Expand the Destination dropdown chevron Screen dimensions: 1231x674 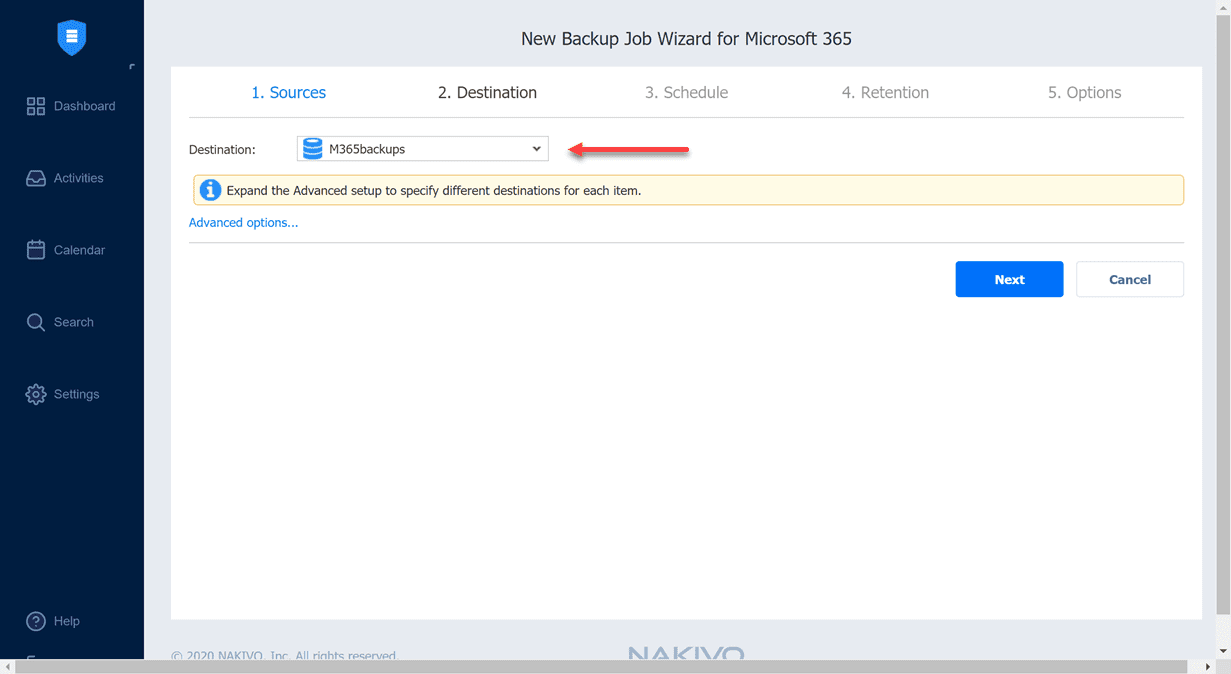[537, 148]
